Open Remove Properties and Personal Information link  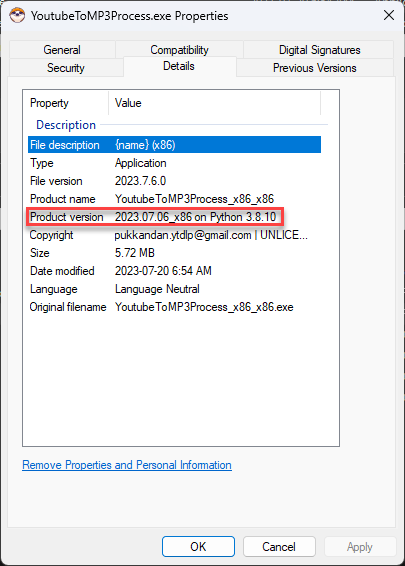(127, 465)
